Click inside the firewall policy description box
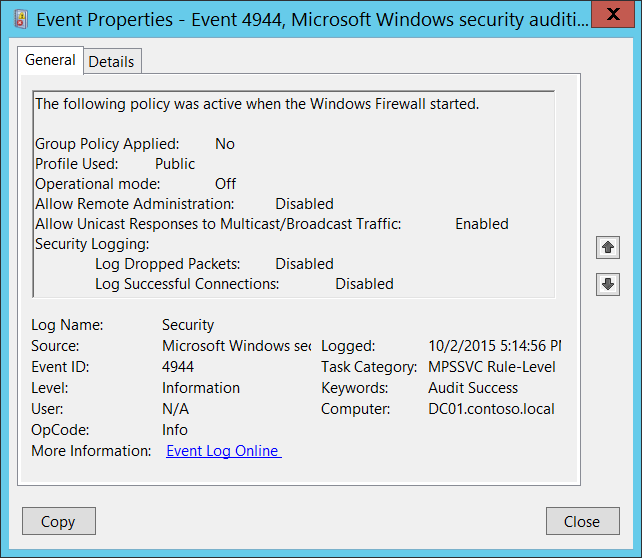This screenshot has width=642, height=558. click(x=293, y=194)
